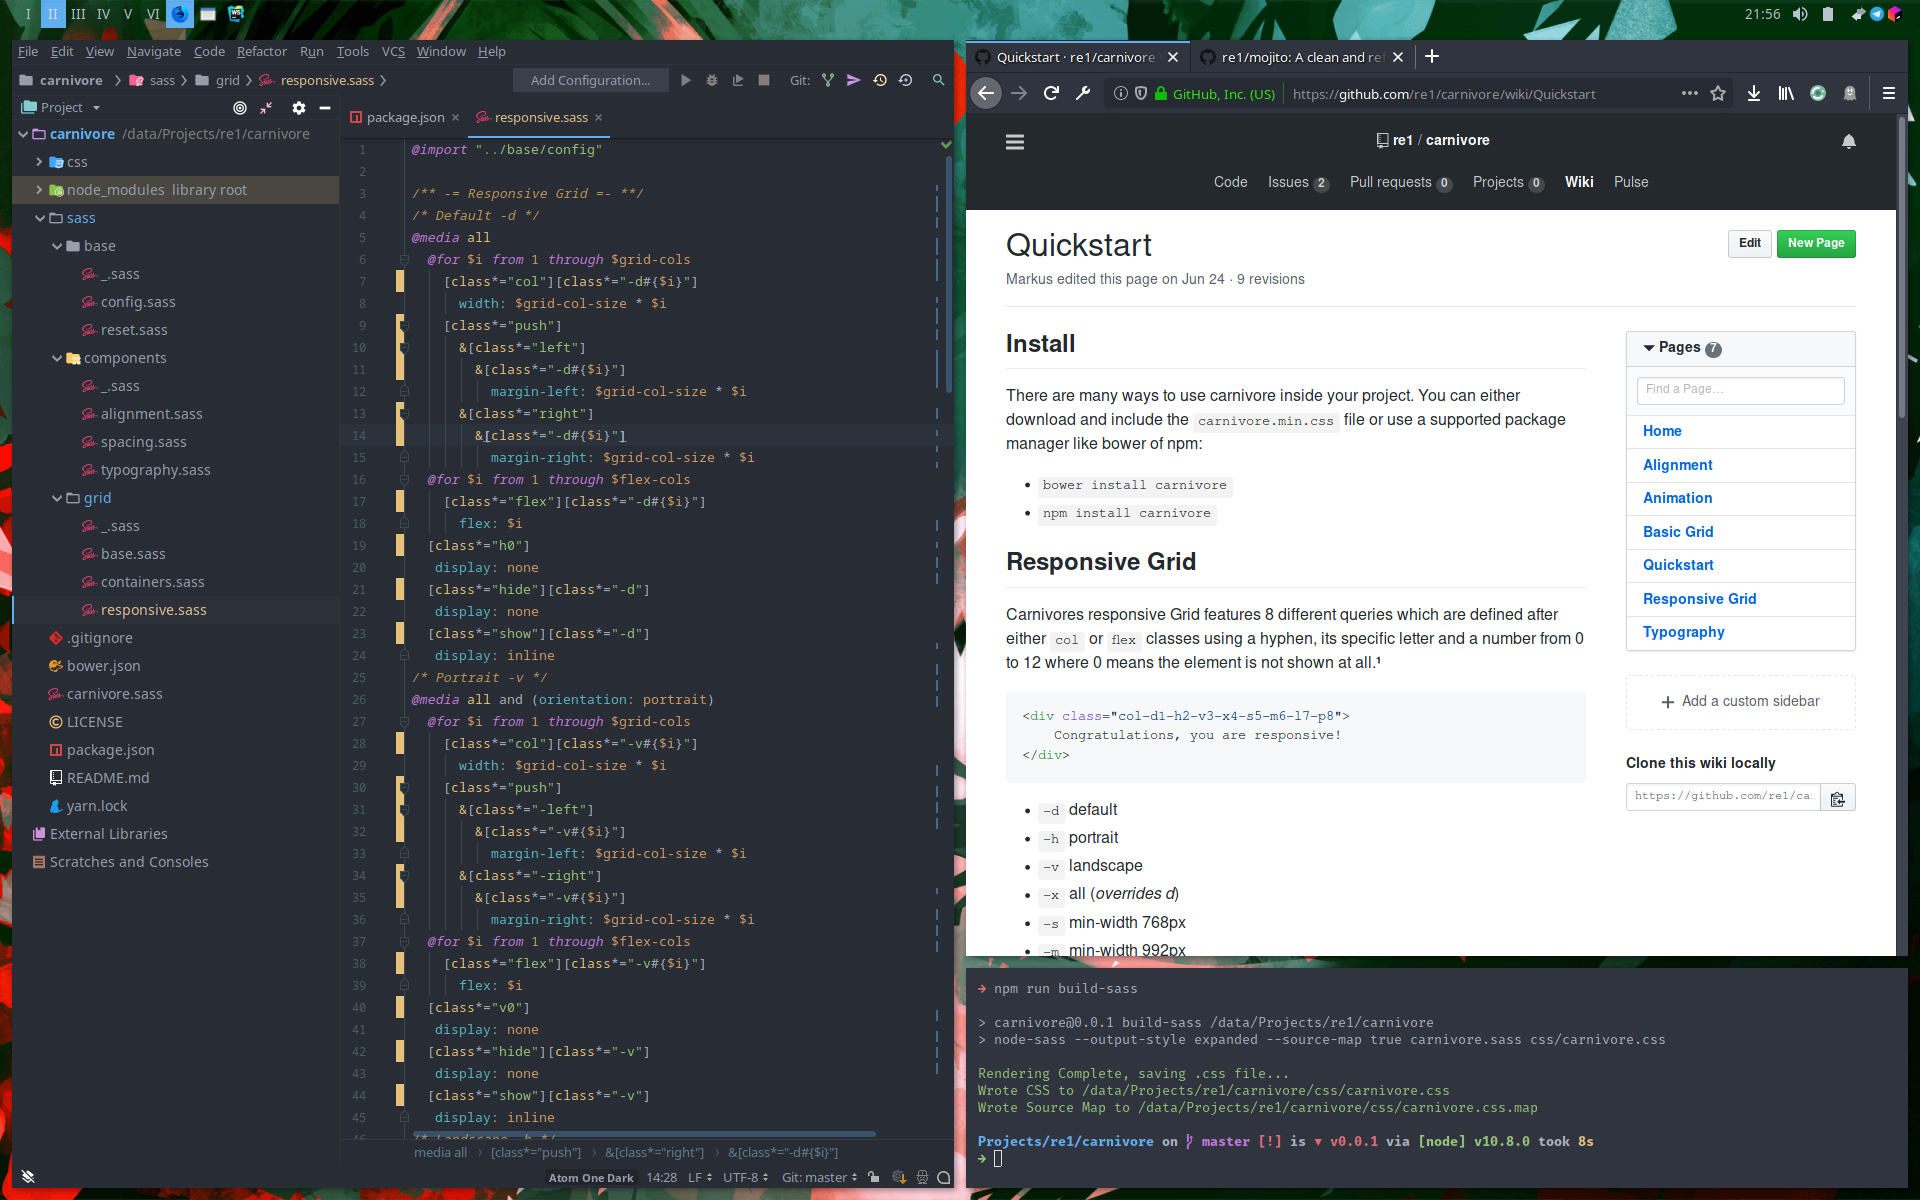Open the Issues tab of the repository
Screen dimensions: 1920x1200
[1297, 182]
